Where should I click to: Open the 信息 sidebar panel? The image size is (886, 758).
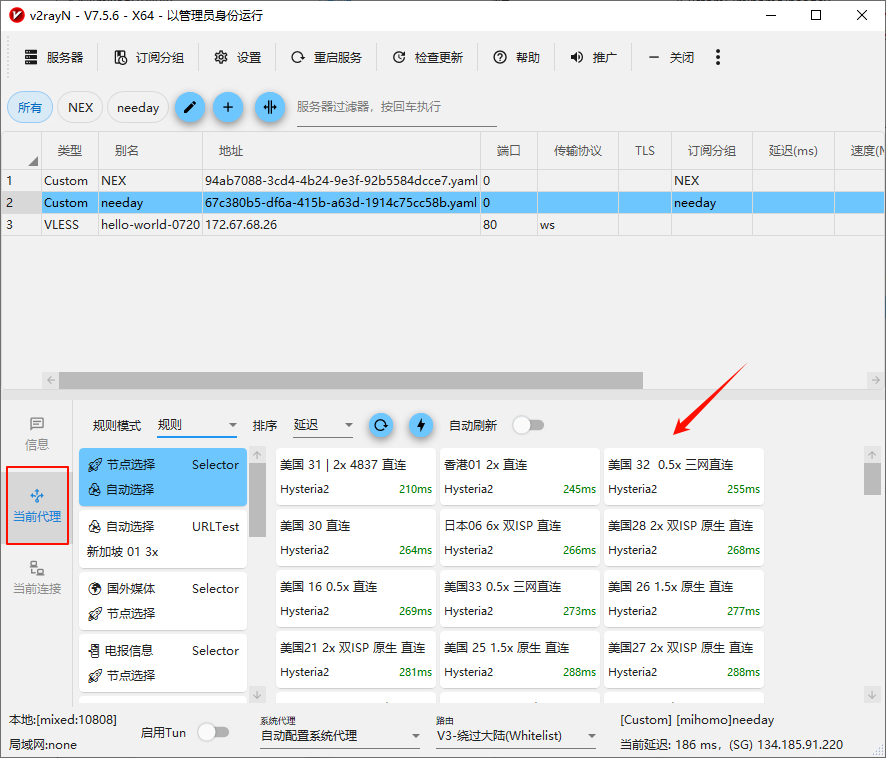pyautogui.click(x=37, y=434)
